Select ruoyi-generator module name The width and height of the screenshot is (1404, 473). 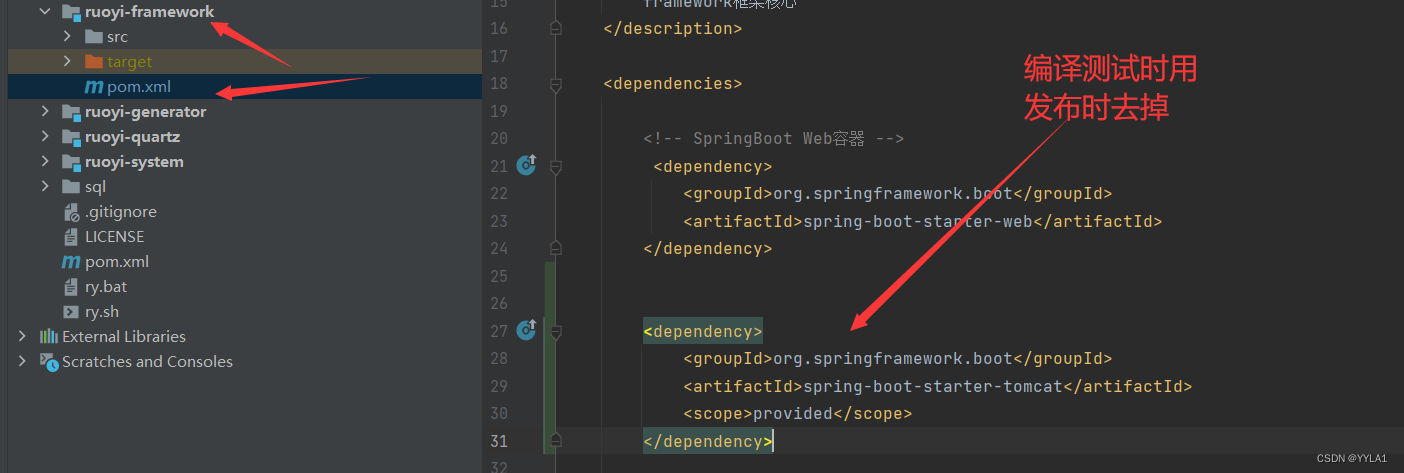pyautogui.click(x=146, y=112)
